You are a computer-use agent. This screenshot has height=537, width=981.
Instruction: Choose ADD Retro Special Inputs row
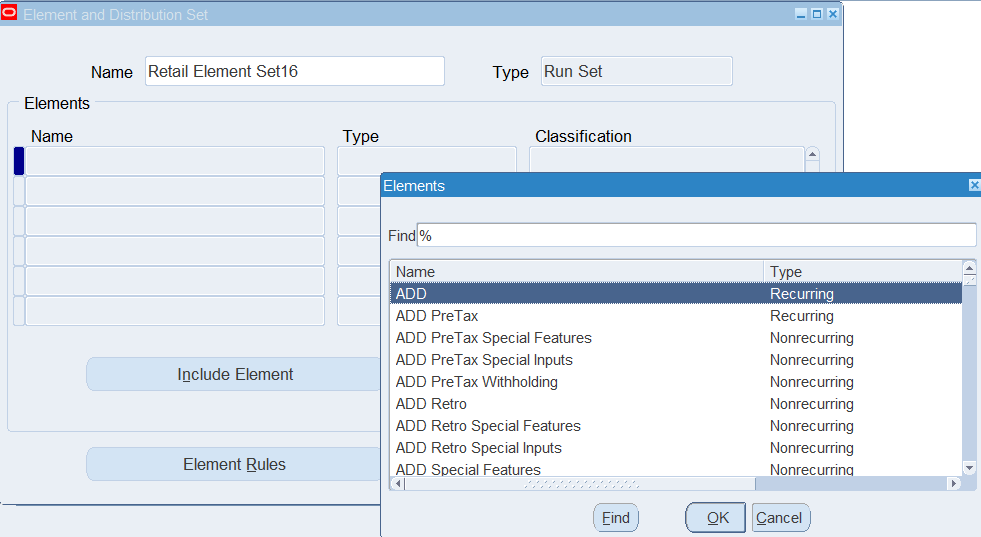(478, 448)
